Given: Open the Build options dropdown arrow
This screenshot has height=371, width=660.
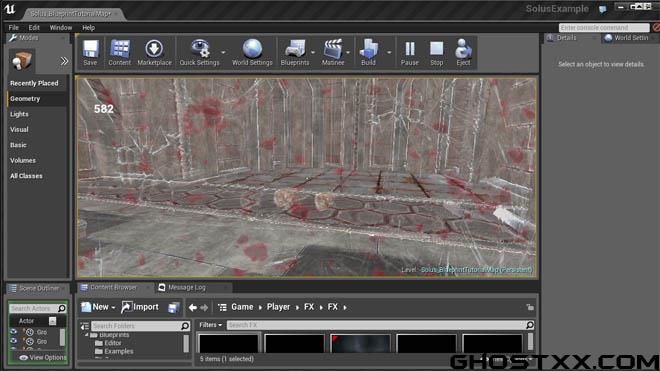Looking at the screenshot, I should click(389, 53).
